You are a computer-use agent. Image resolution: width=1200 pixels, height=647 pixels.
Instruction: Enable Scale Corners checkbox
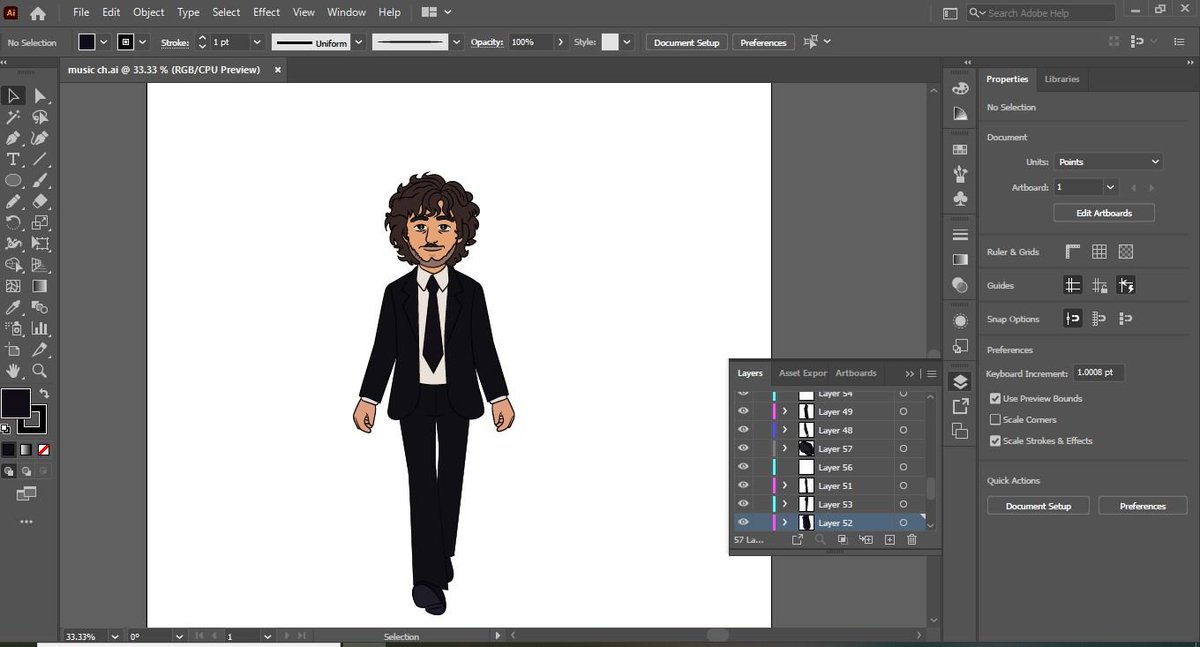click(995, 420)
